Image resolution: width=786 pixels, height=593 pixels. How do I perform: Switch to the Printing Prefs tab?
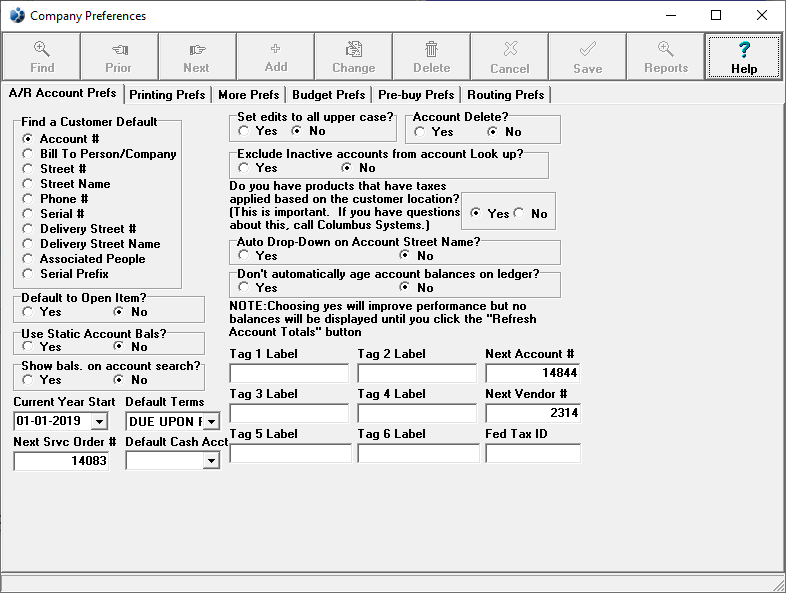coord(168,95)
